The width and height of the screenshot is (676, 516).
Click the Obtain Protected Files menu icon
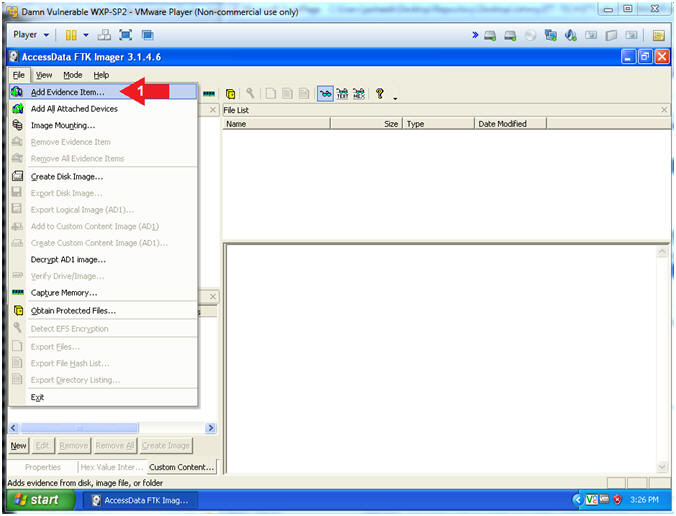tap(18, 310)
